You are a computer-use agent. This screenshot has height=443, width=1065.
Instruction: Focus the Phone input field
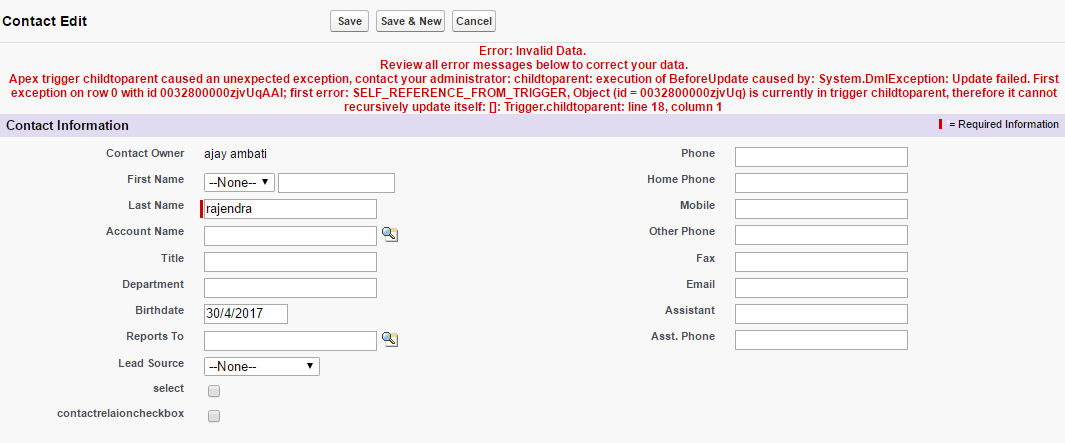coord(821,157)
